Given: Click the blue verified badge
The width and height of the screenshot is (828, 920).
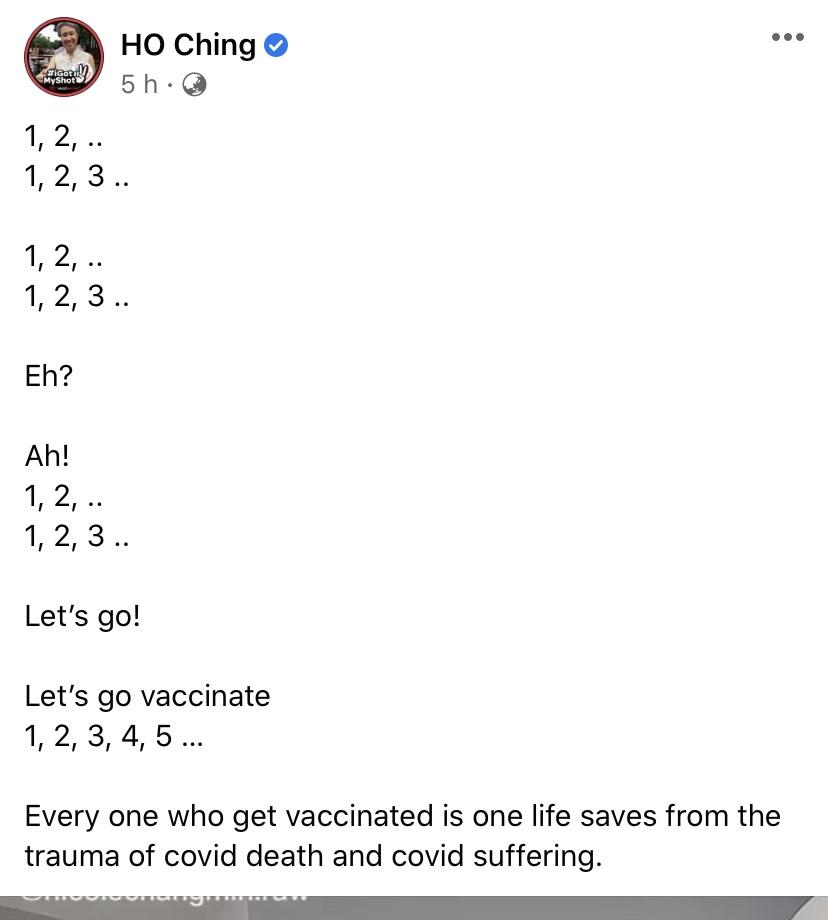Looking at the screenshot, I should [x=275, y=45].
